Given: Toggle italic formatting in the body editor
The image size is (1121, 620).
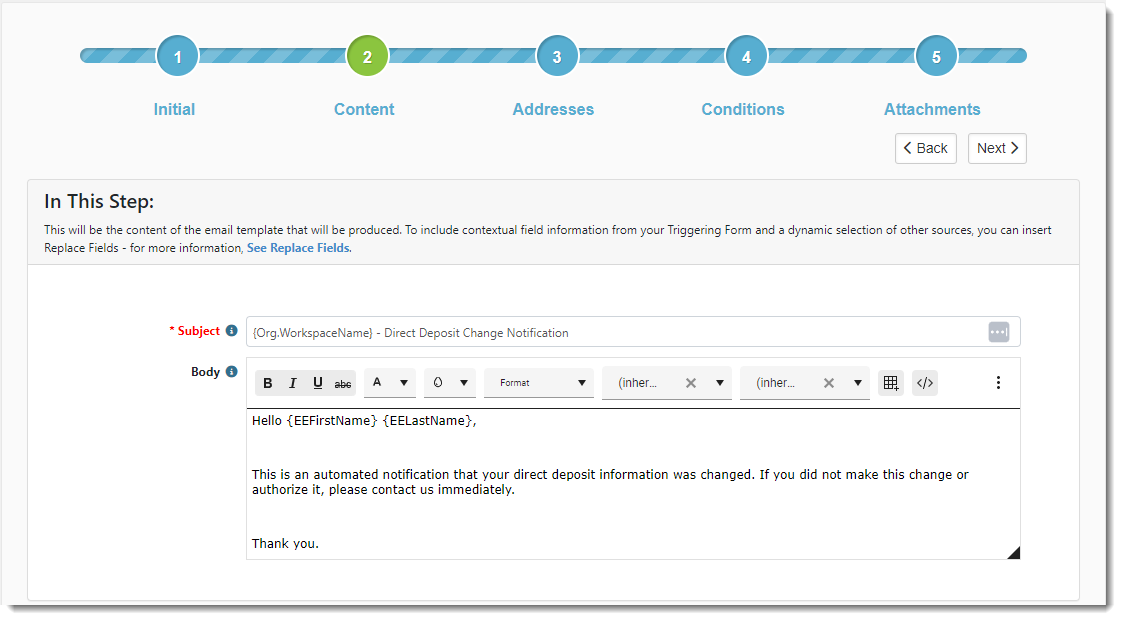Looking at the screenshot, I should pos(293,383).
